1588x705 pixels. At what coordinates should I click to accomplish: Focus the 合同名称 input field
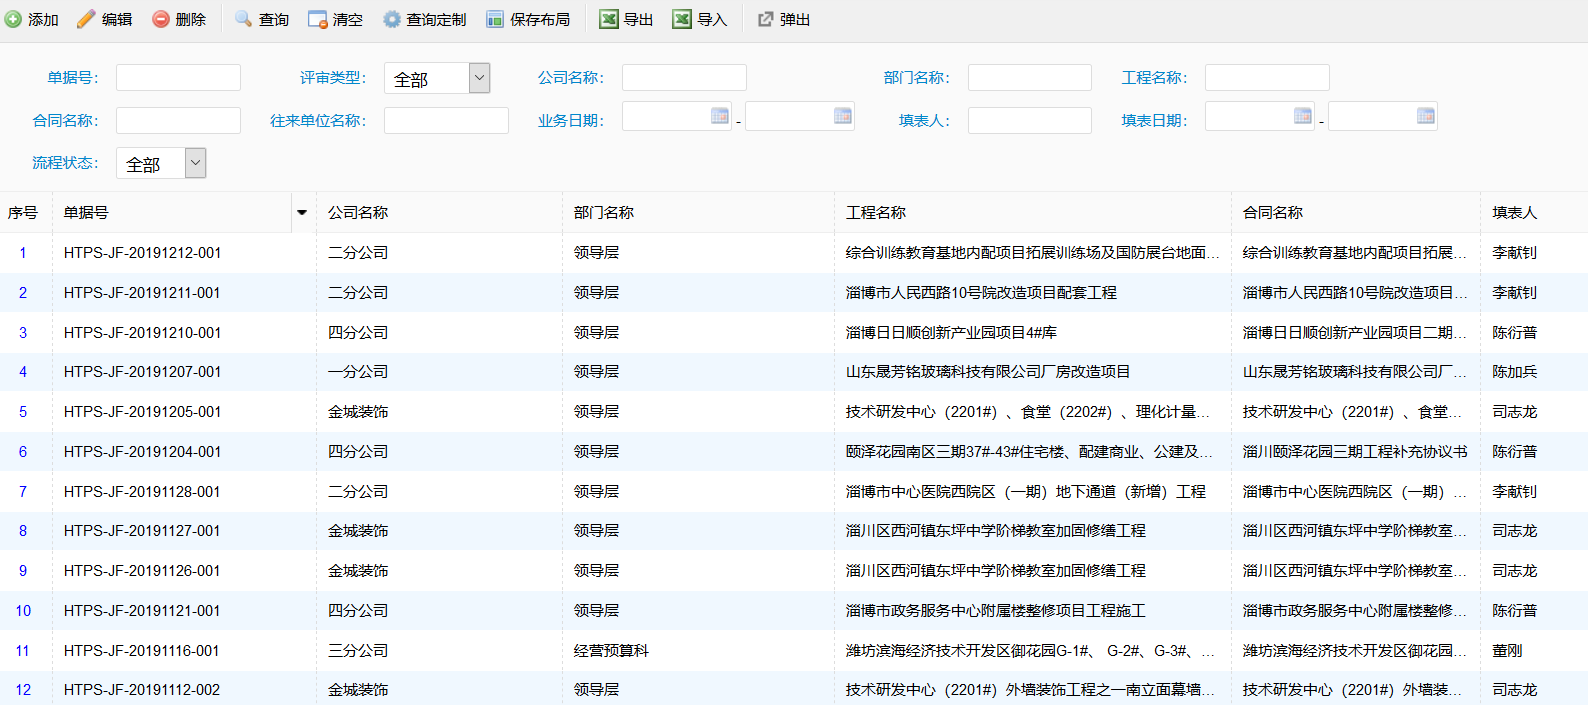pos(178,121)
